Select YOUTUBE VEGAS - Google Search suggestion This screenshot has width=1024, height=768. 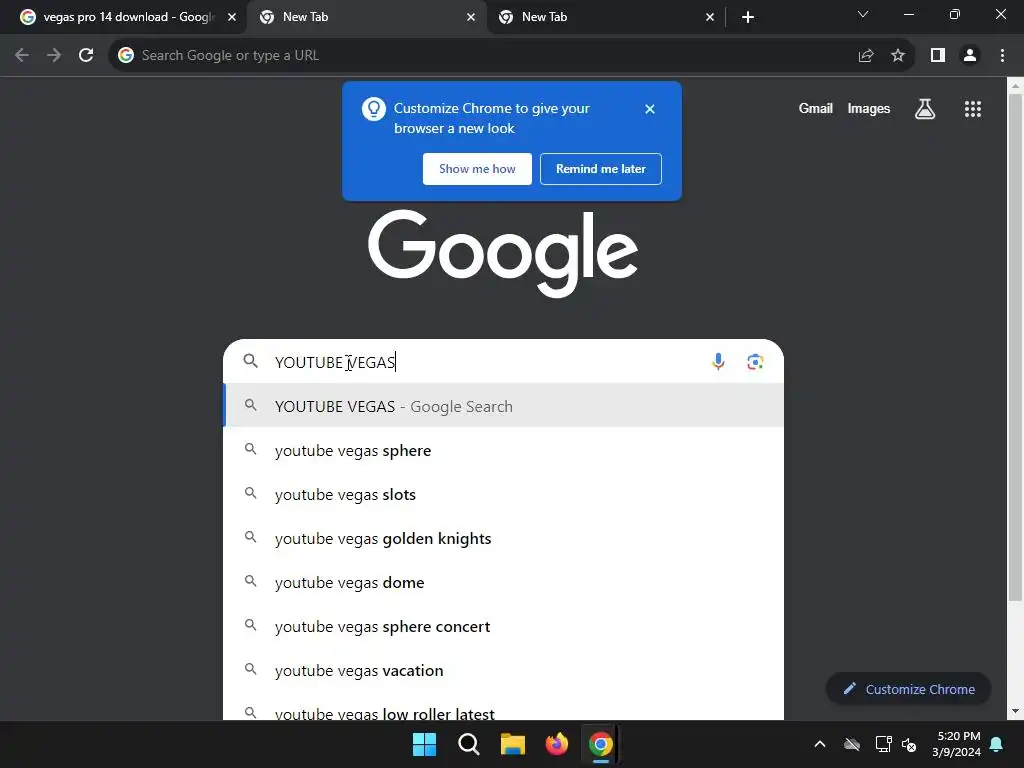[504, 406]
